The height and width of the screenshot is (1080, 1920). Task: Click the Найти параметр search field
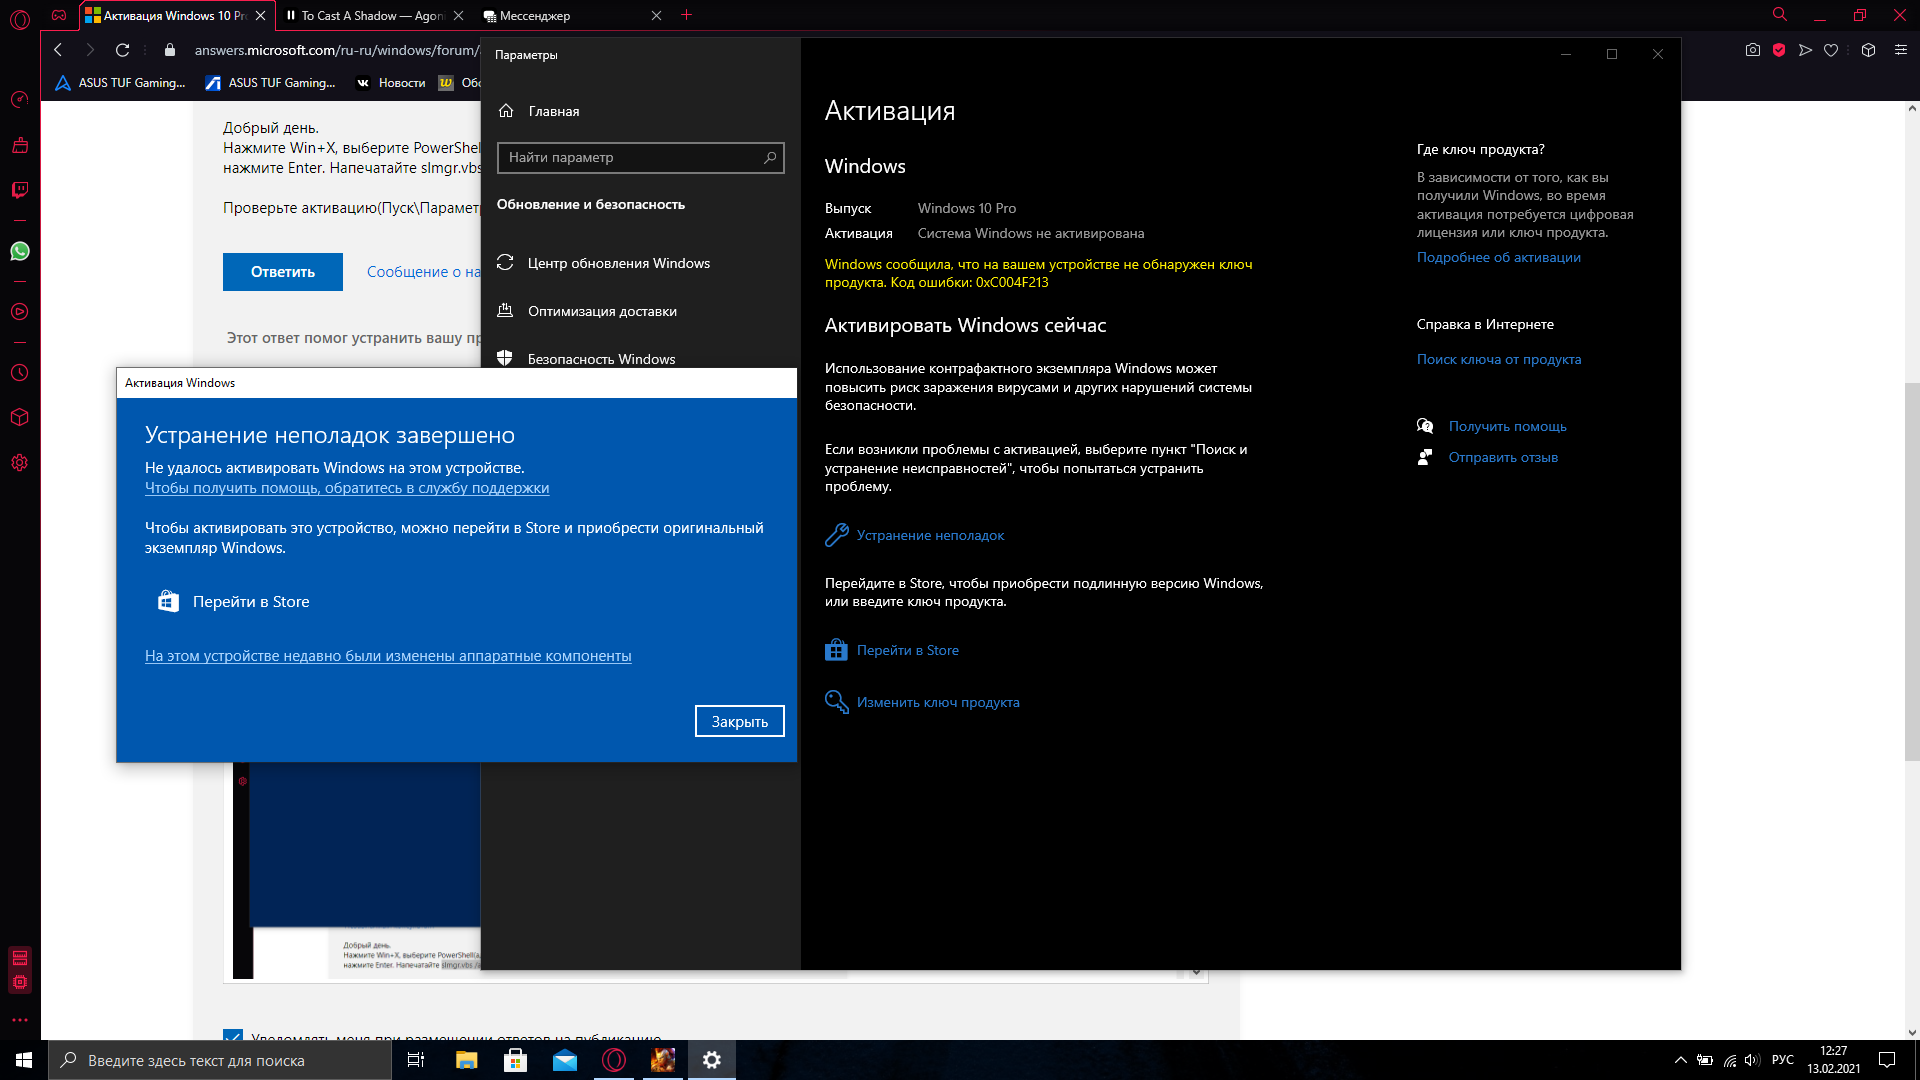(640, 157)
